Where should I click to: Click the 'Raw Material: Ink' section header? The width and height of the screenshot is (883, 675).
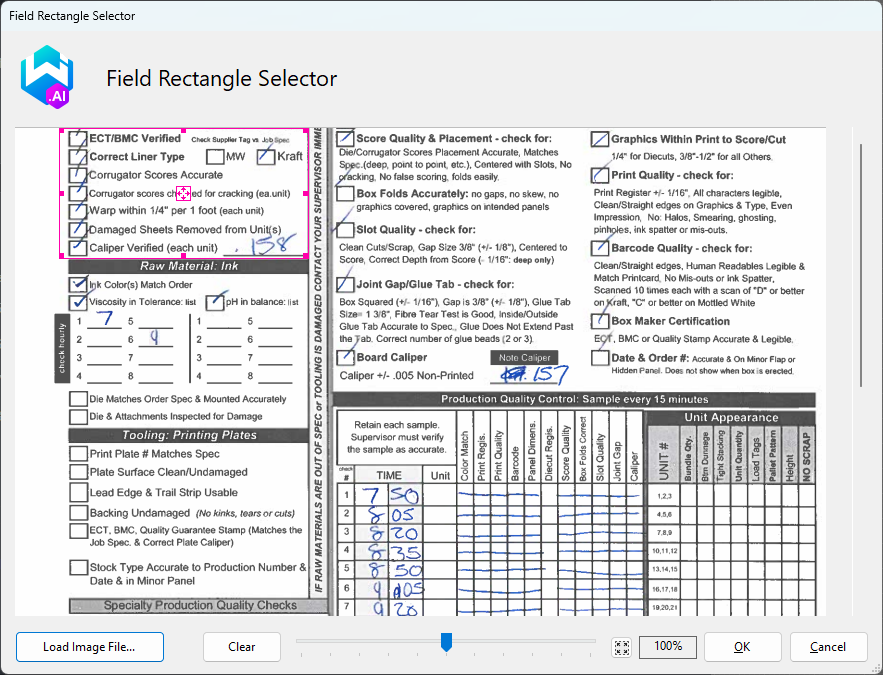189,266
